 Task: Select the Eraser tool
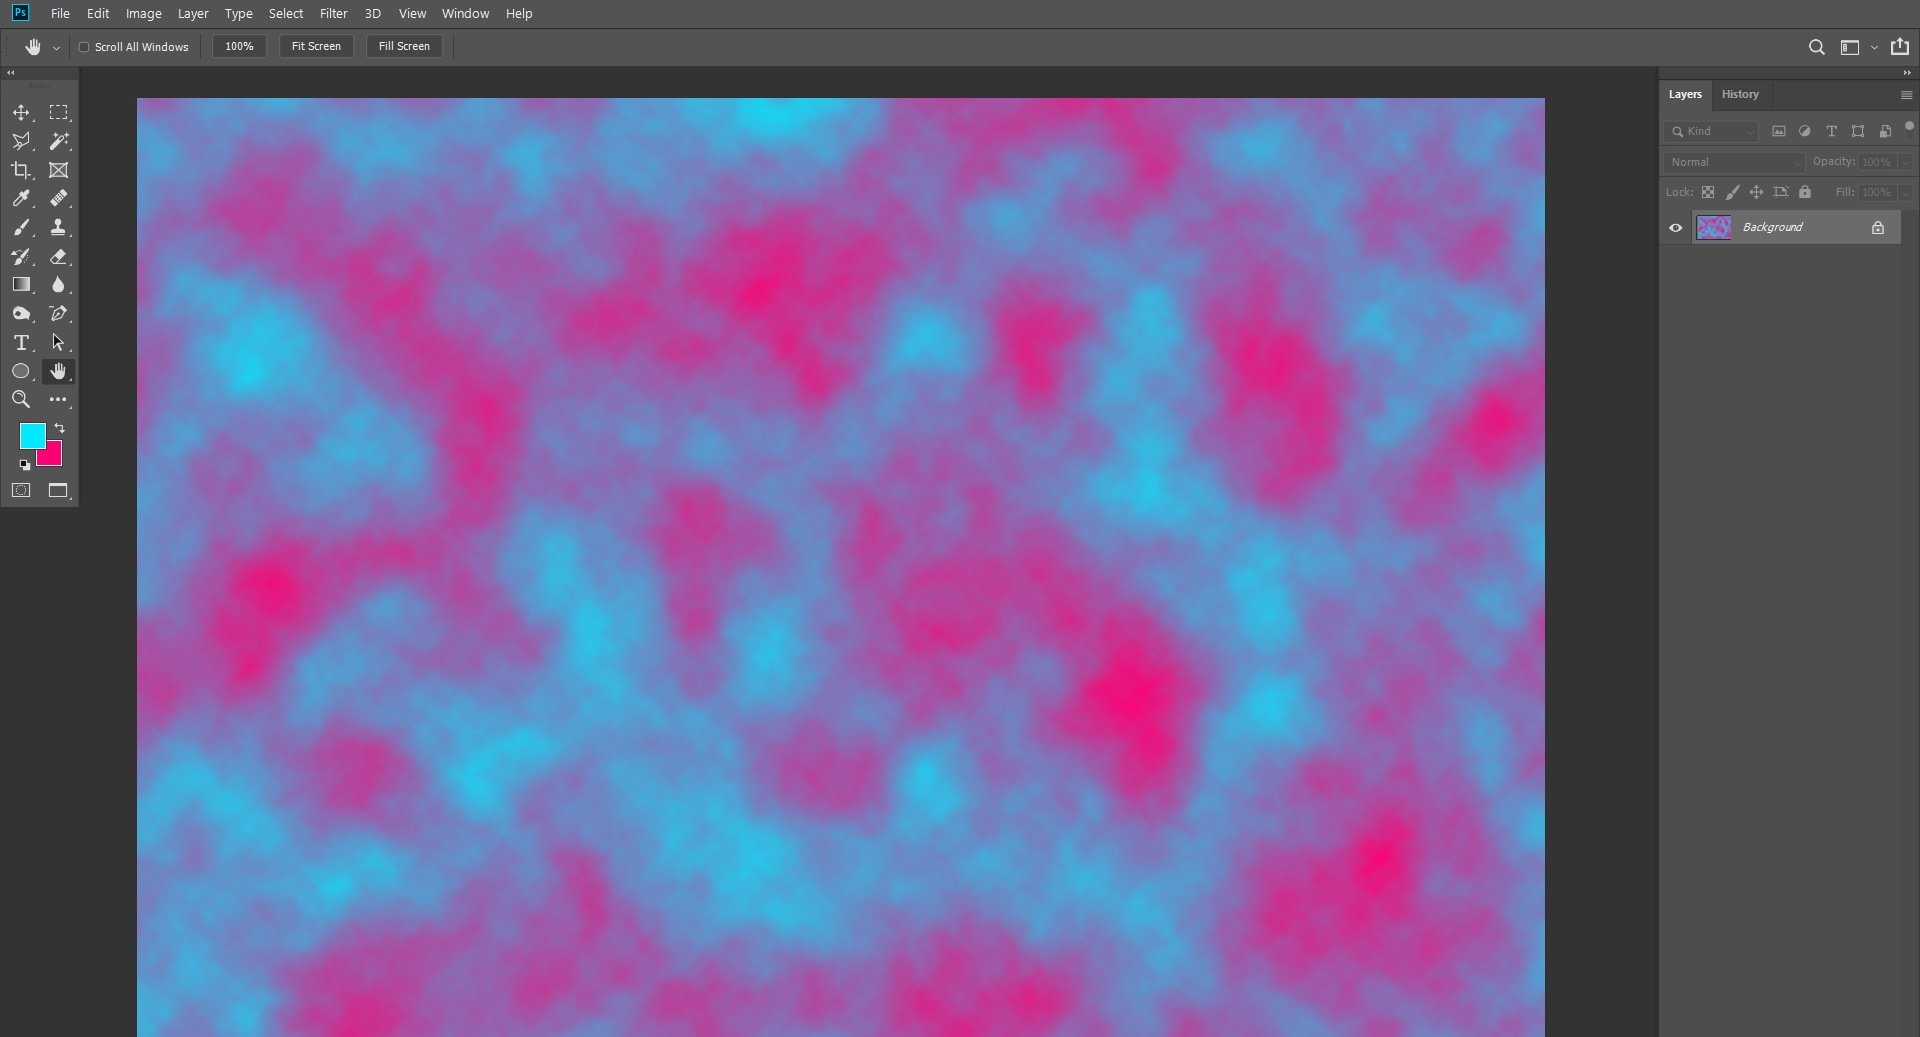point(59,257)
